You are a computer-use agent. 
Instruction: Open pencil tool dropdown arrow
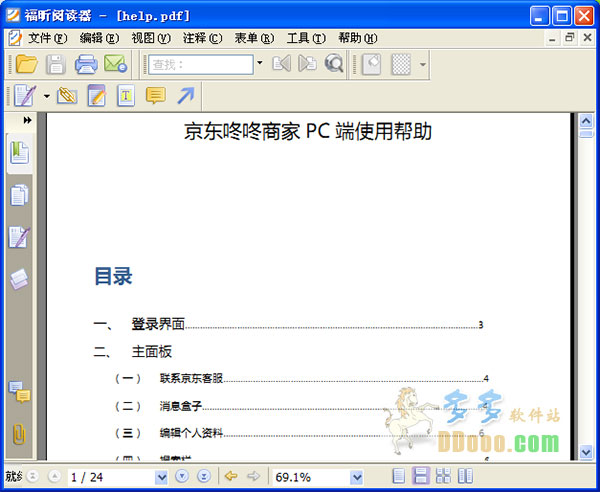pyautogui.click(x=47, y=96)
